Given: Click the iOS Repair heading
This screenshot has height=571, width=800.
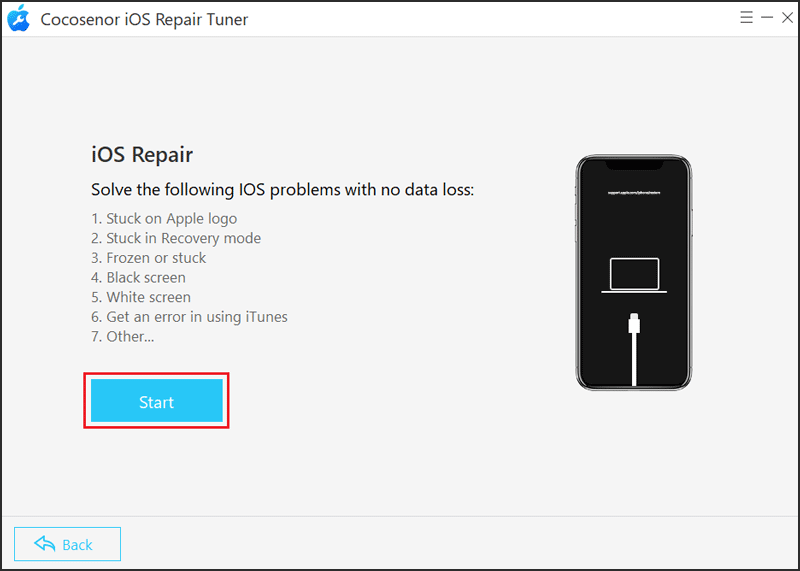Looking at the screenshot, I should click(x=142, y=154).
